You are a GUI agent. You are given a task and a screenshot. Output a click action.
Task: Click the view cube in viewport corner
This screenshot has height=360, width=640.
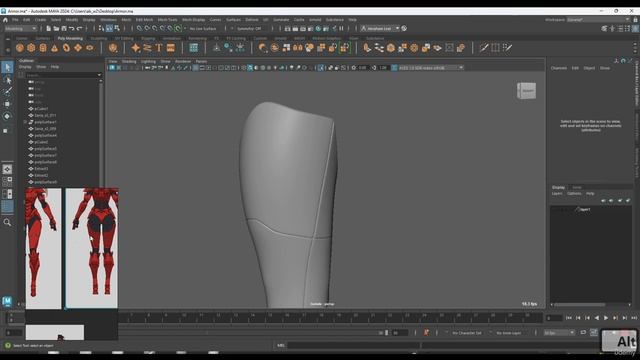(x=526, y=91)
